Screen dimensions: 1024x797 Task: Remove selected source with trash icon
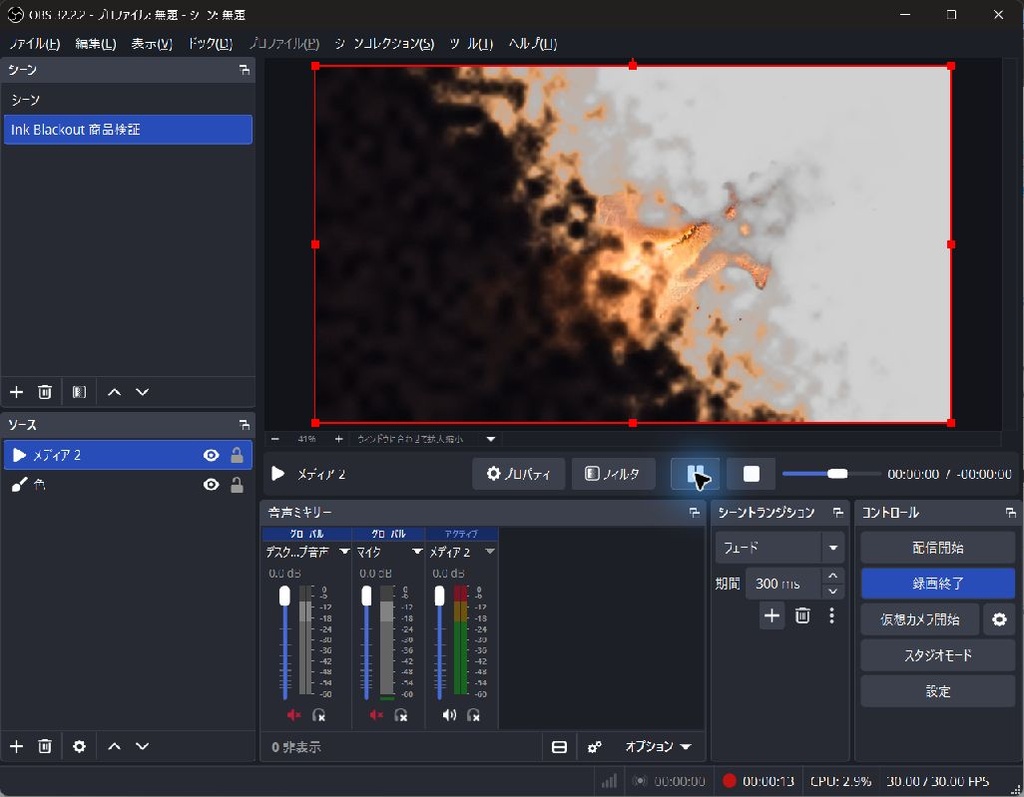coord(44,746)
